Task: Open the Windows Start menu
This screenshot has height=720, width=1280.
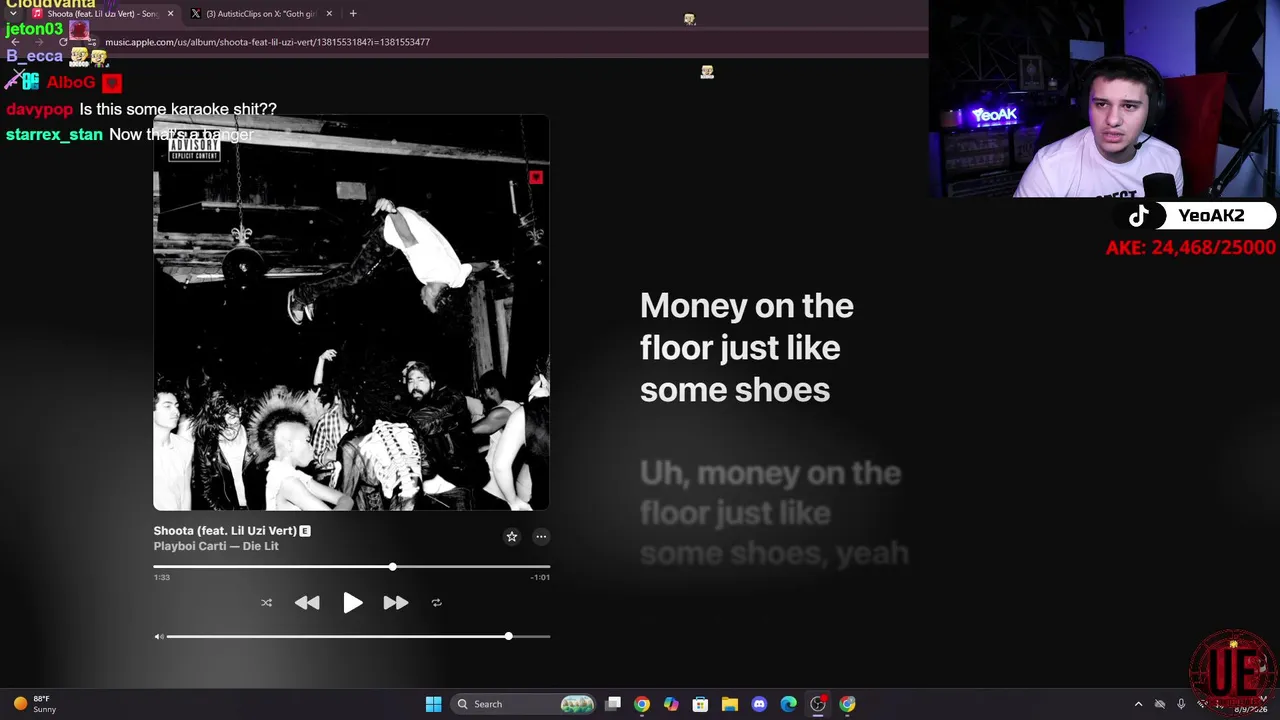Action: click(x=433, y=704)
